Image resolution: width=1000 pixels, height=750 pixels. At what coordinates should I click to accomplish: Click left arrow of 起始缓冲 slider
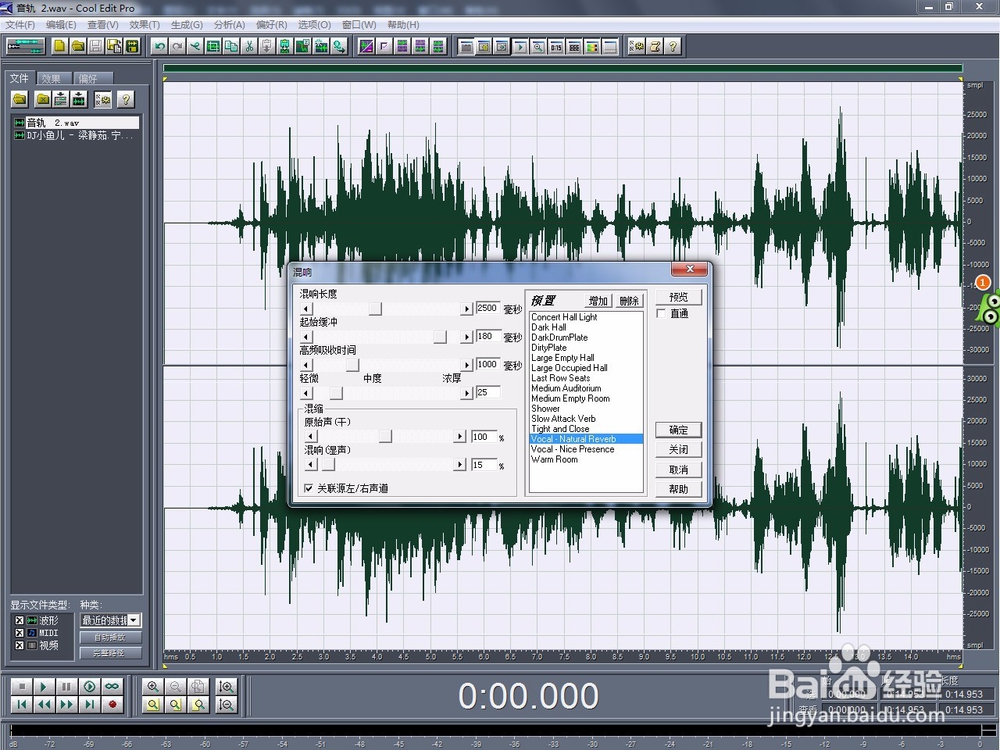307,337
